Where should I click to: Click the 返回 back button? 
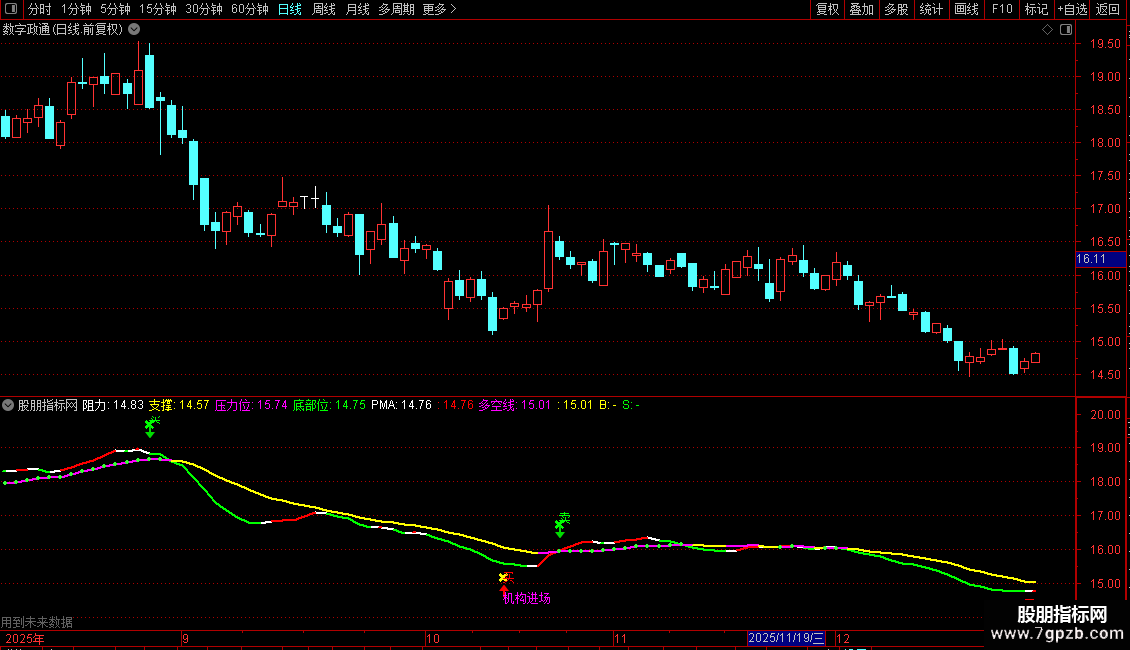click(1108, 9)
